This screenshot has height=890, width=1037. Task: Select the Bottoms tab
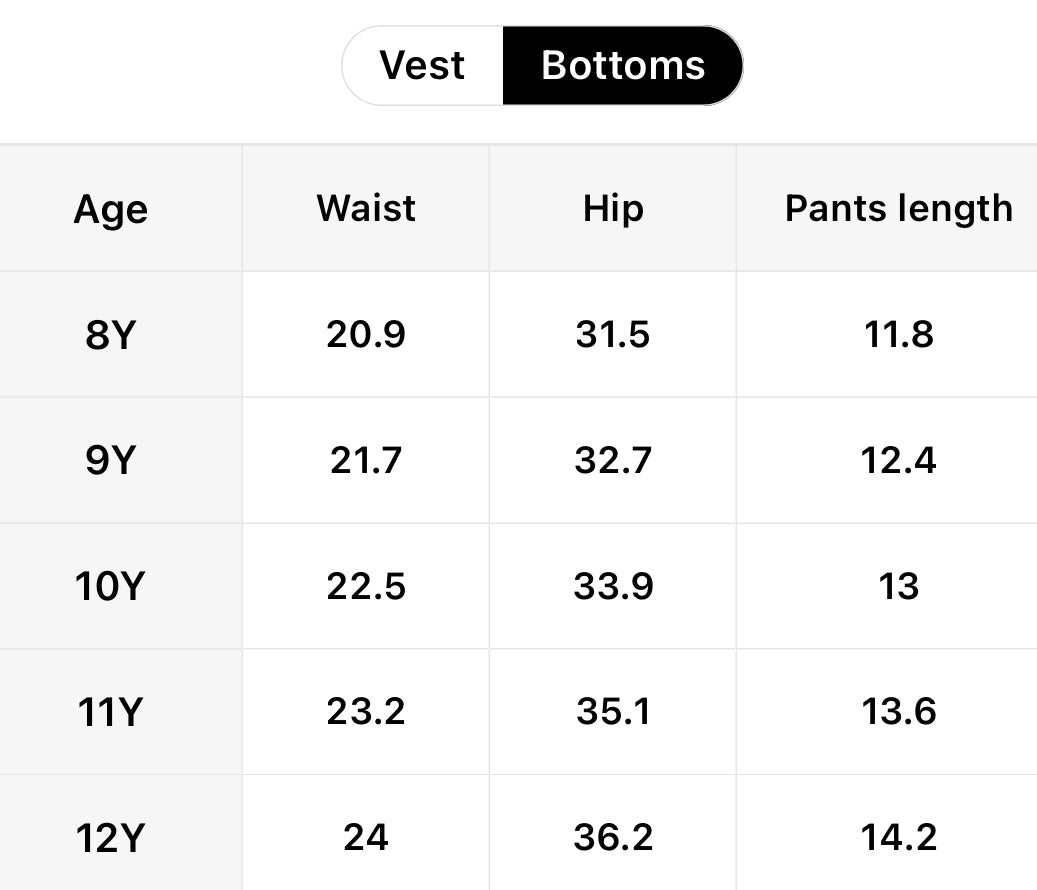coord(622,66)
